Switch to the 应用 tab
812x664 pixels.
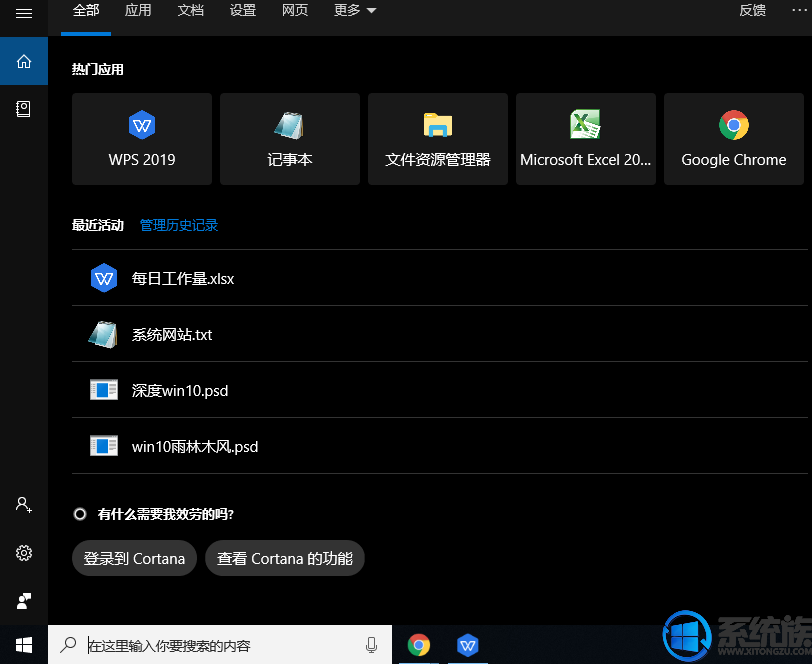[x=138, y=10]
